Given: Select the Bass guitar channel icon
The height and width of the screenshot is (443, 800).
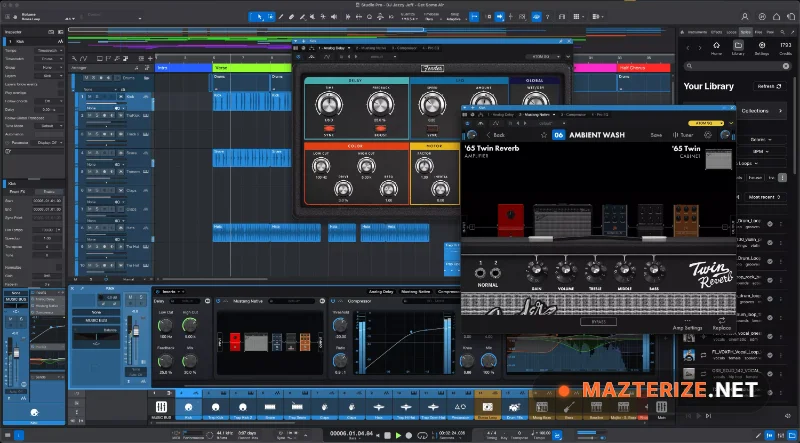Looking at the screenshot, I should click(x=569, y=407).
